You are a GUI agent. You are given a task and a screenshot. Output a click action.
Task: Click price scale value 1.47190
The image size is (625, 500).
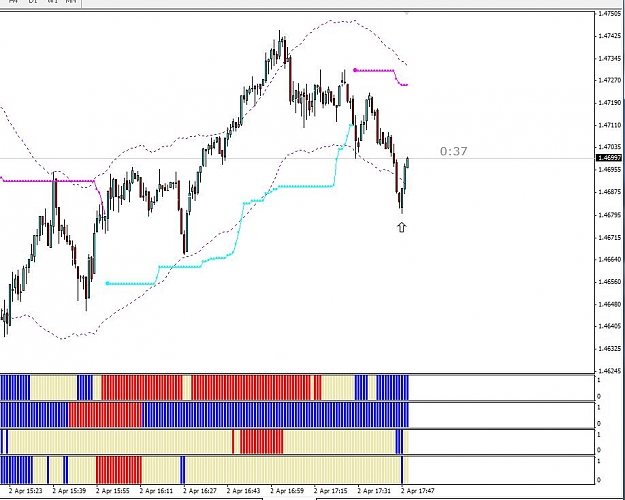(609, 103)
